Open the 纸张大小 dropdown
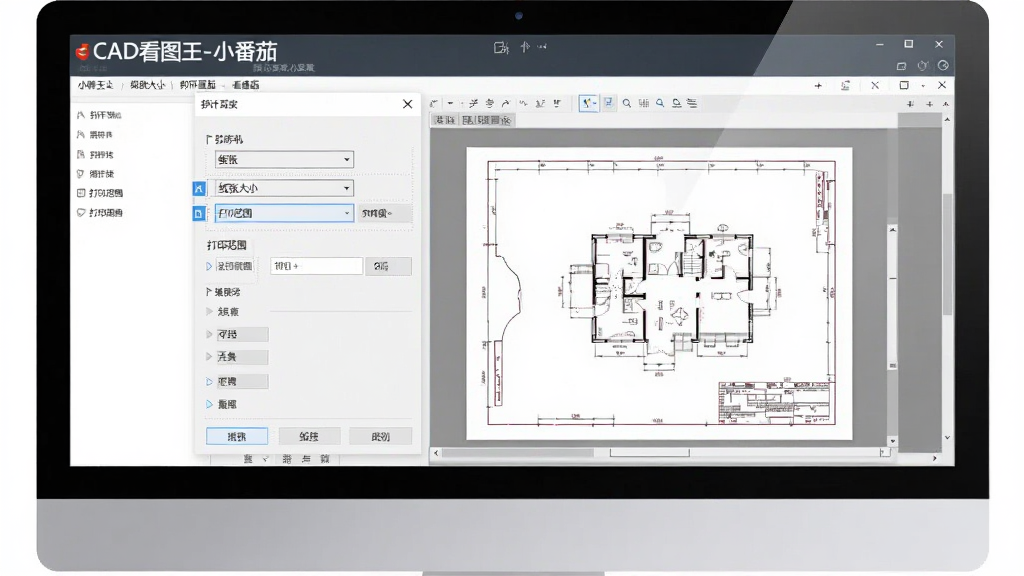1024x576 pixels. (284, 189)
